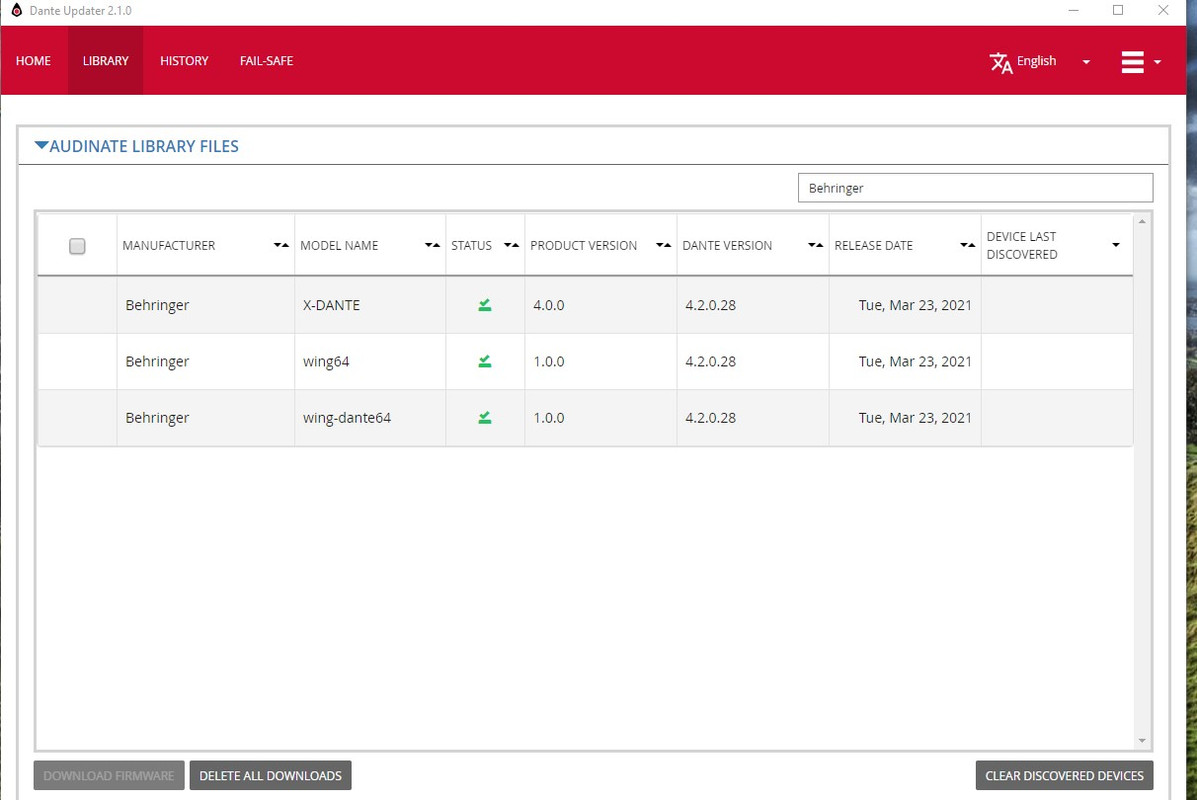Click Behringer manufacturer in wing64 row

tap(157, 362)
